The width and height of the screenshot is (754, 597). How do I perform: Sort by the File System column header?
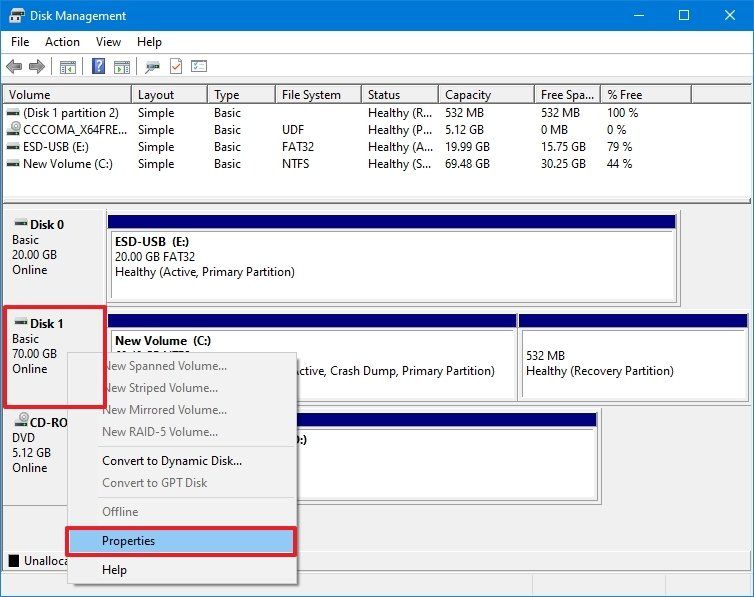coord(318,95)
